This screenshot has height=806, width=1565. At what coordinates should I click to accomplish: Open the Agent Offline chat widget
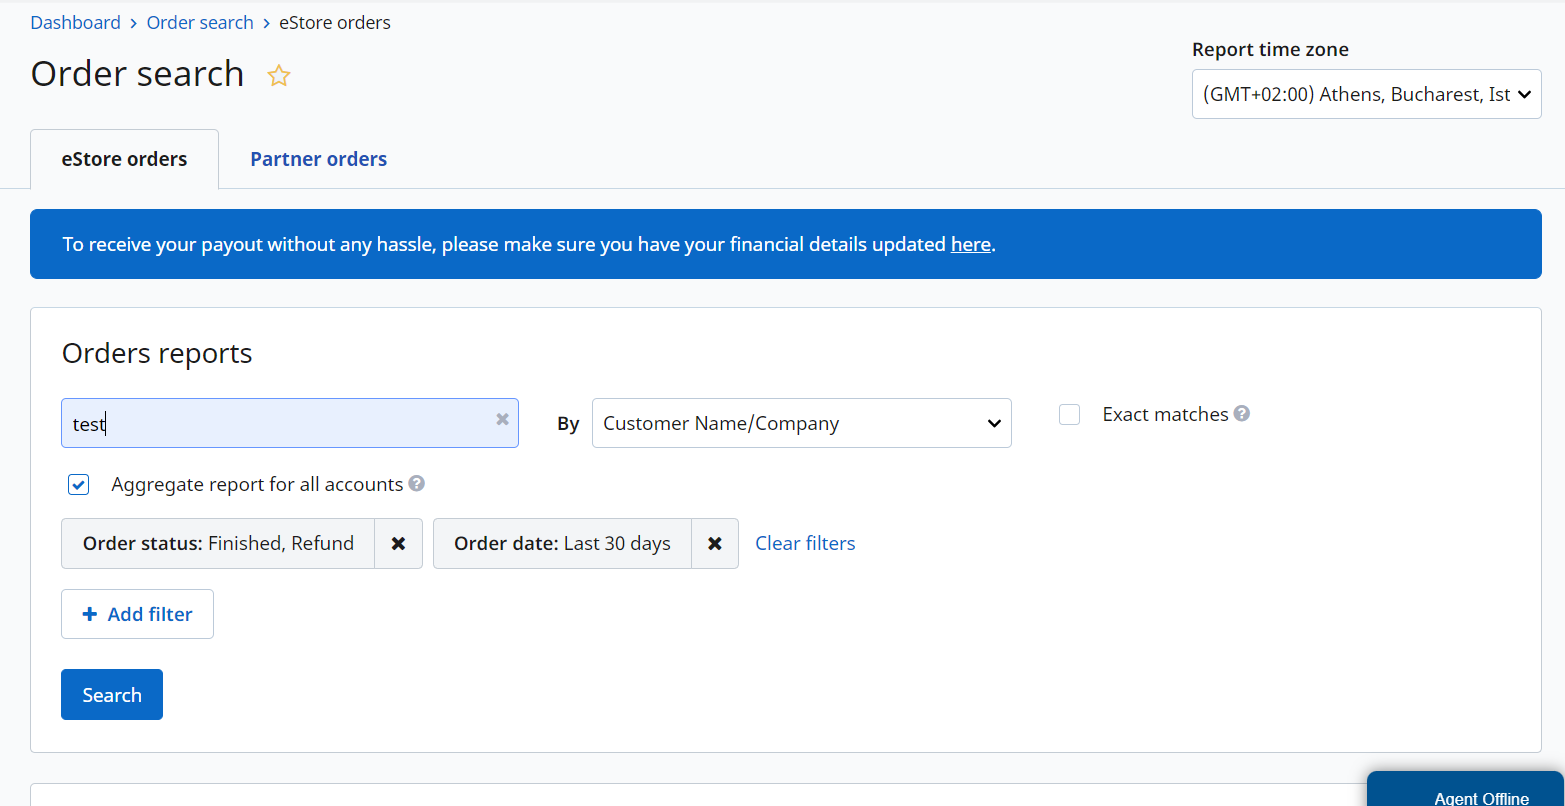click(1480, 795)
